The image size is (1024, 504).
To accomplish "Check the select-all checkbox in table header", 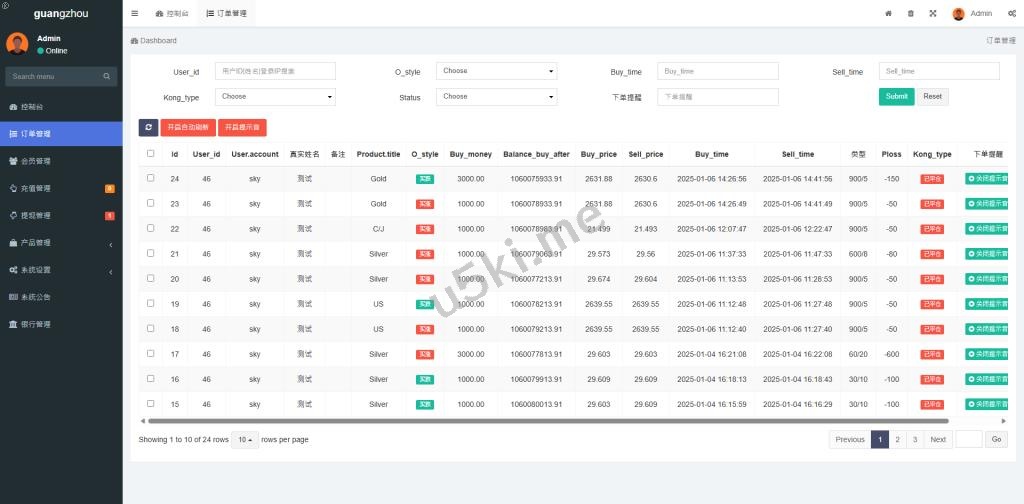I will pyautogui.click(x=151, y=154).
